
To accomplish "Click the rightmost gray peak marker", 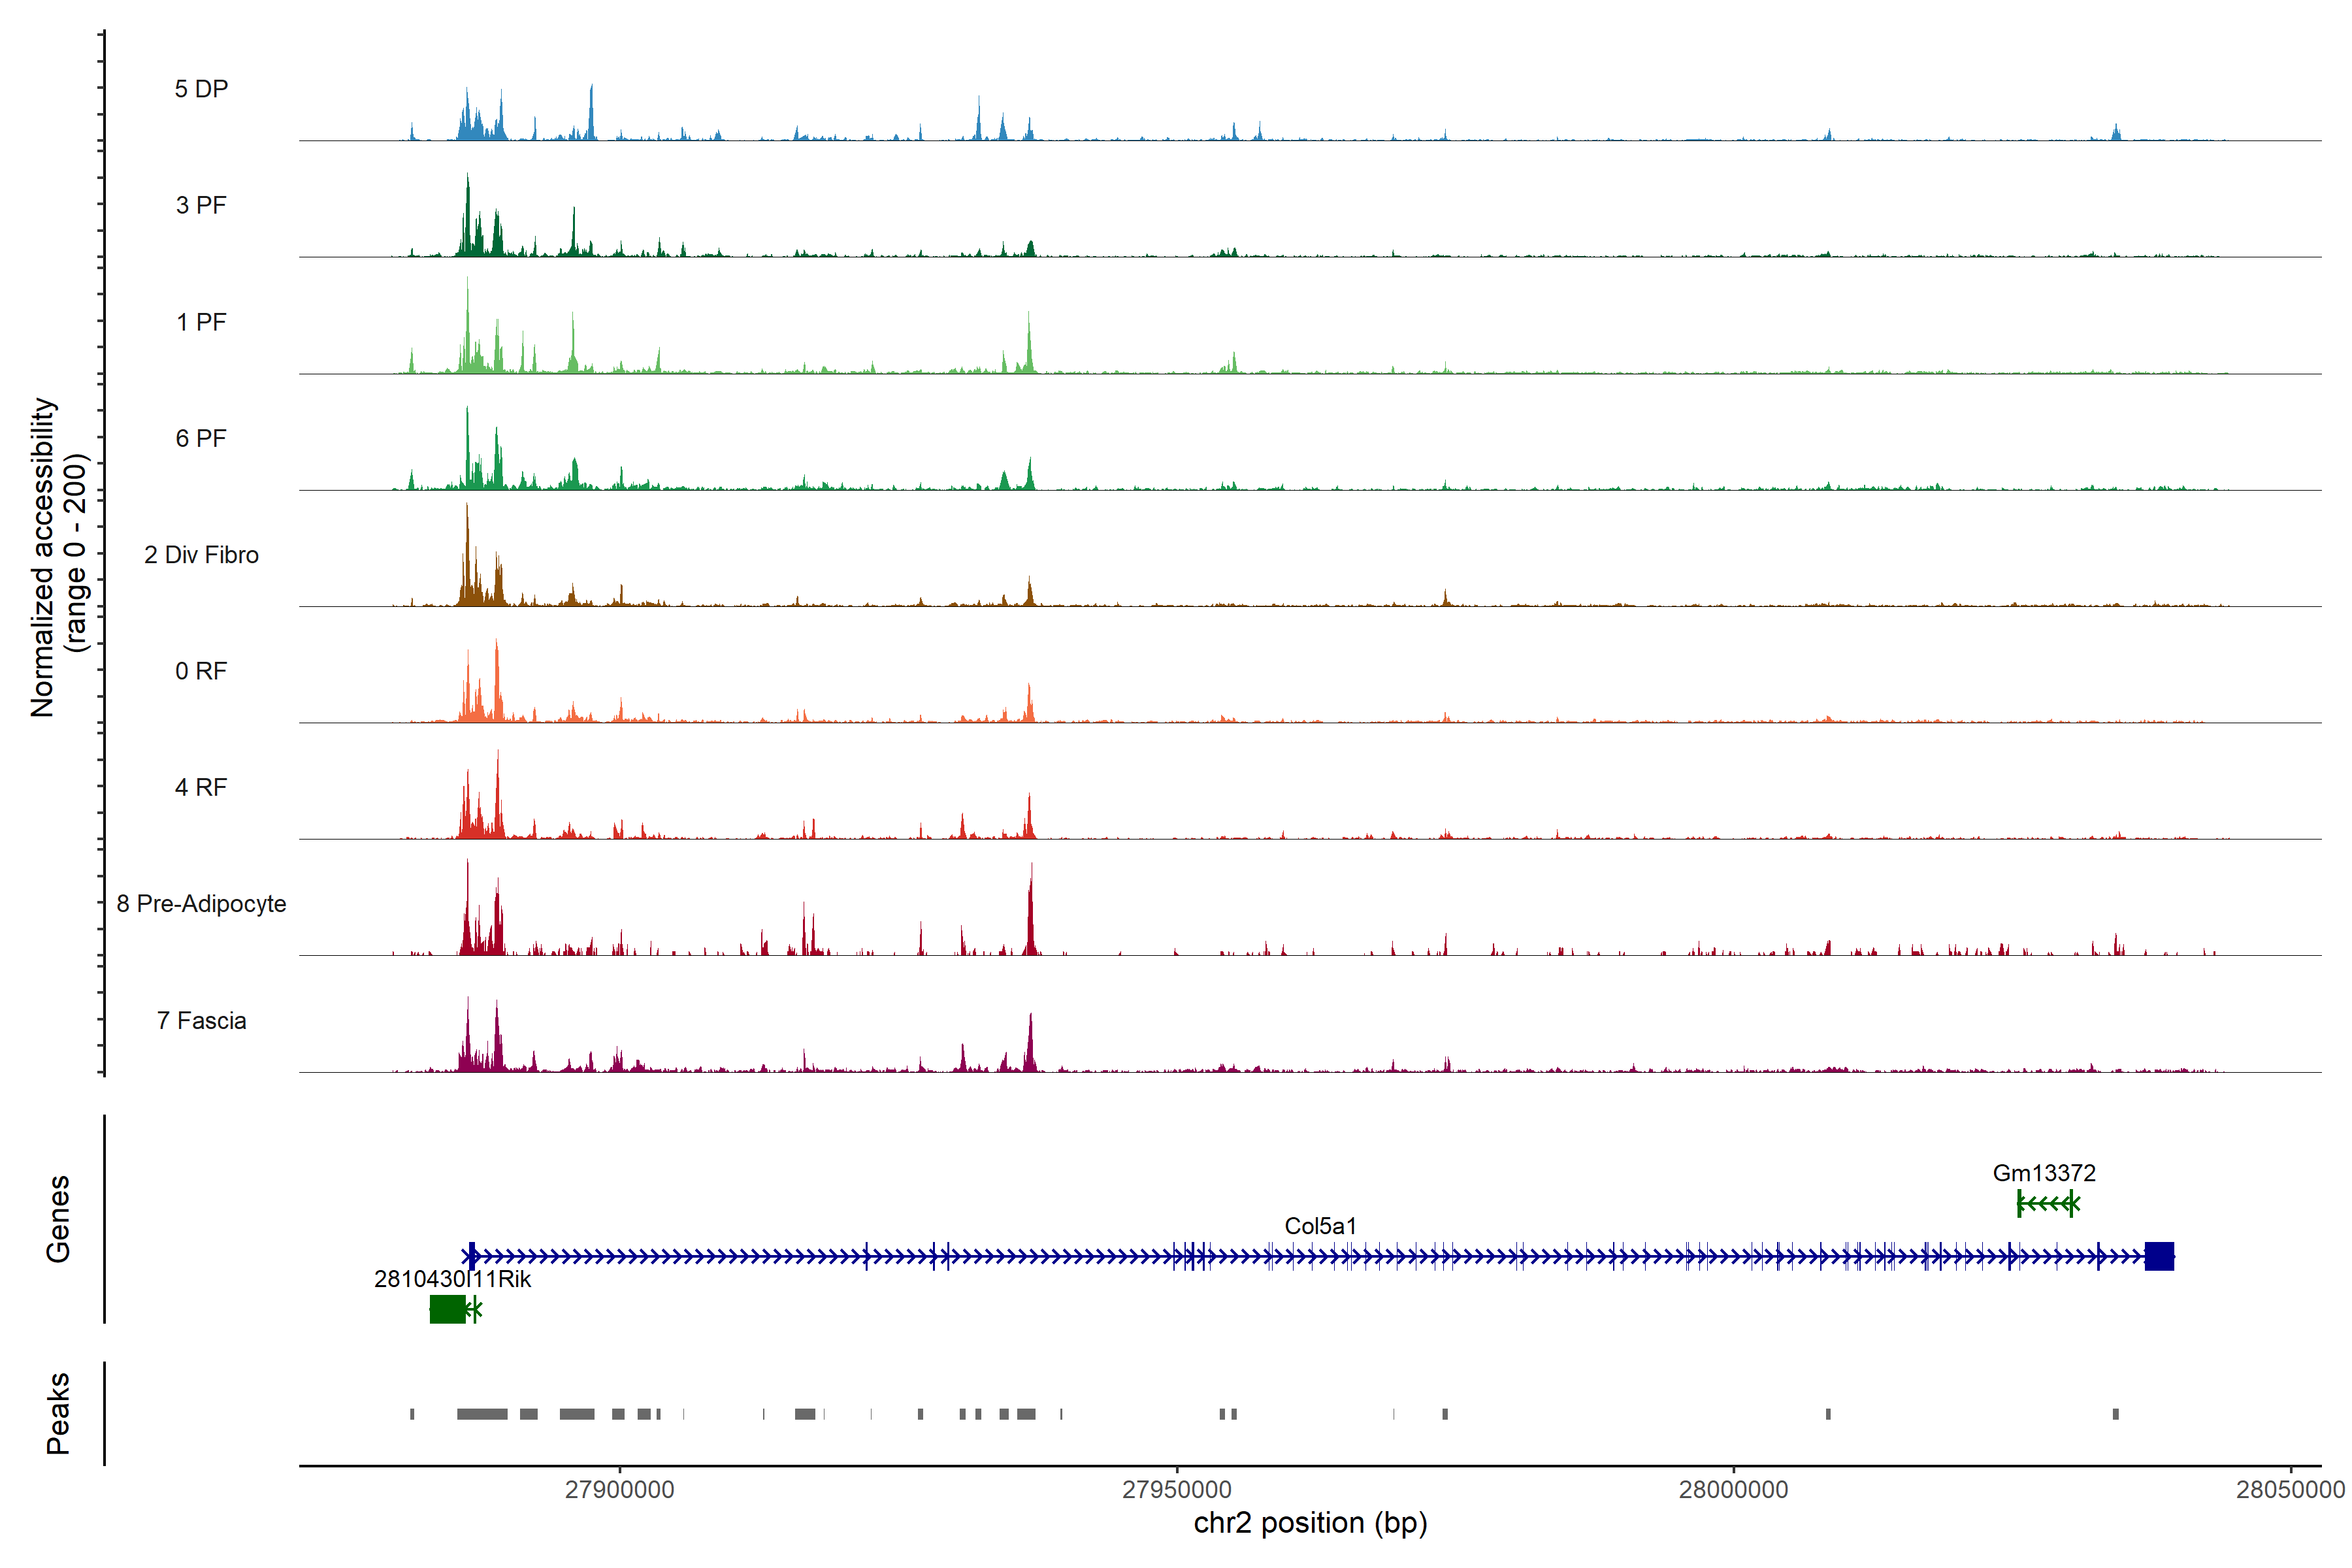I will click(2115, 1414).
